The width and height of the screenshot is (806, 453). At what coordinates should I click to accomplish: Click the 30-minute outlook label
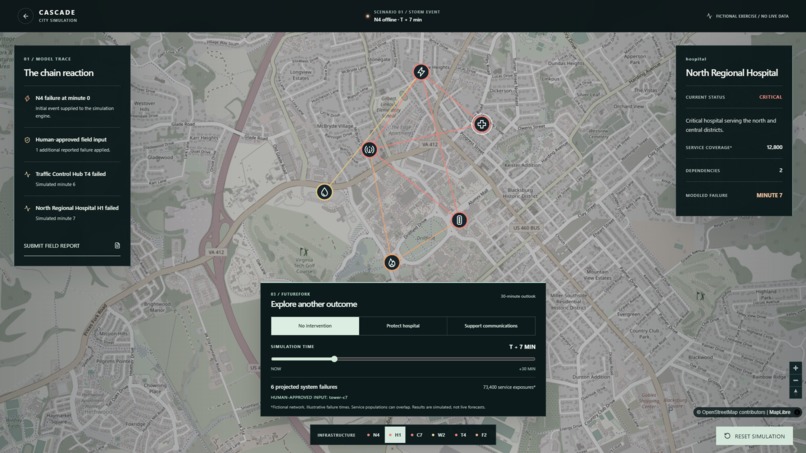[x=518, y=296]
